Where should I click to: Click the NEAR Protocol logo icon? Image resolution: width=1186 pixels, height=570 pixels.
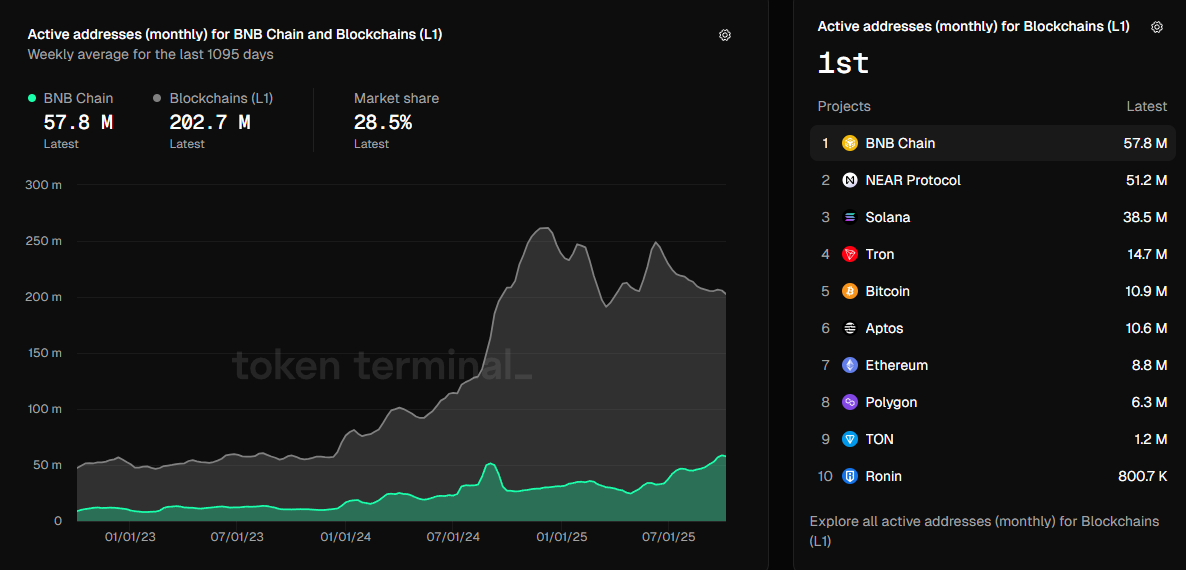850,180
